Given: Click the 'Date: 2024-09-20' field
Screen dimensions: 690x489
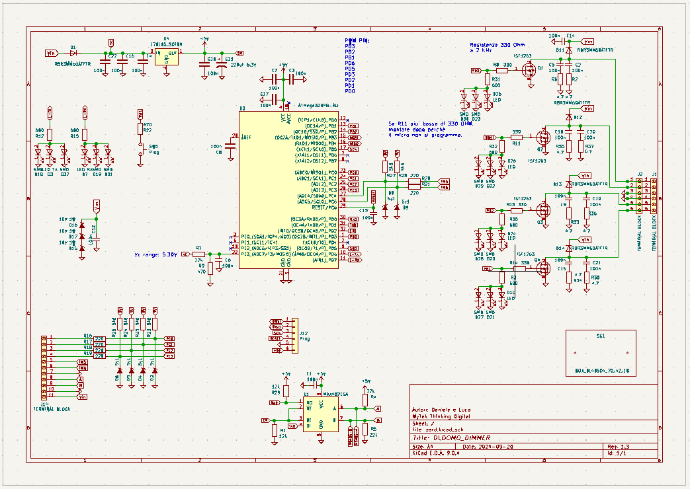Looking at the screenshot, I should click(x=487, y=447).
